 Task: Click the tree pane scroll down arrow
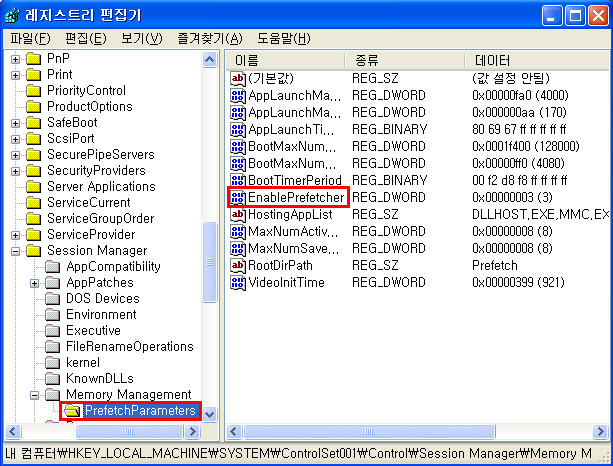[210, 414]
